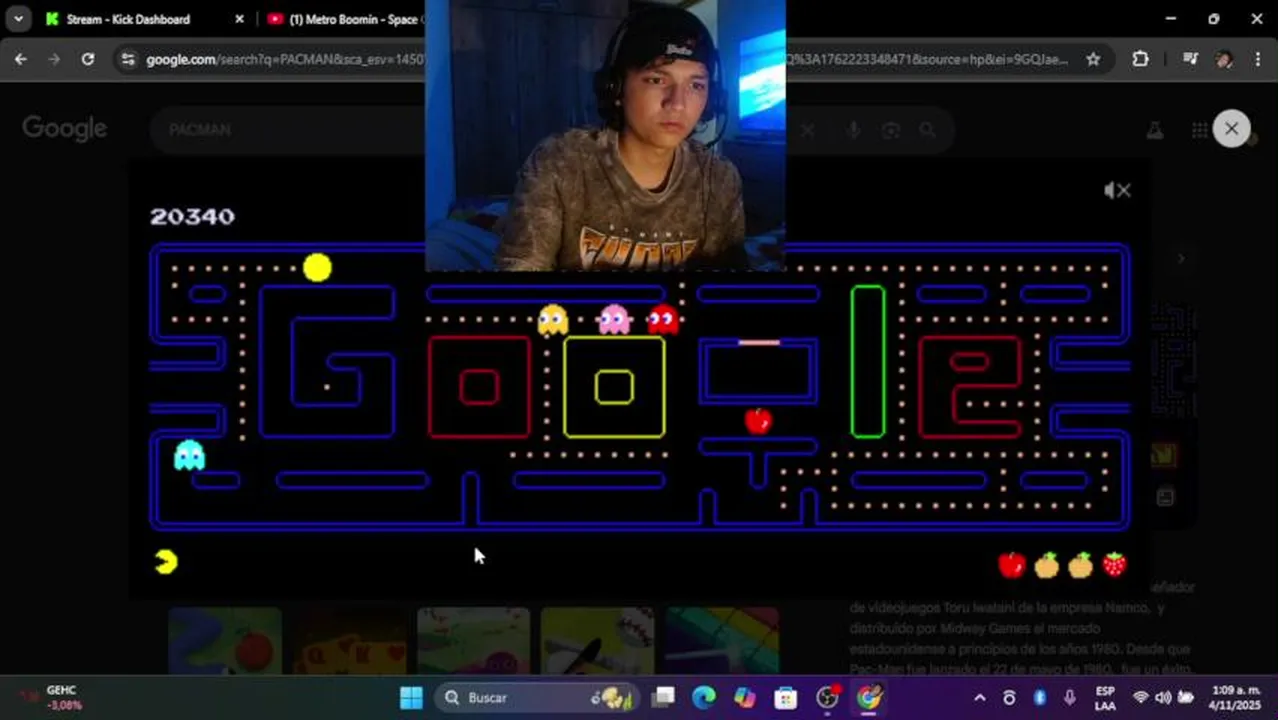Clear the Google search query
The height and width of the screenshot is (720, 1278).
click(x=808, y=130)
